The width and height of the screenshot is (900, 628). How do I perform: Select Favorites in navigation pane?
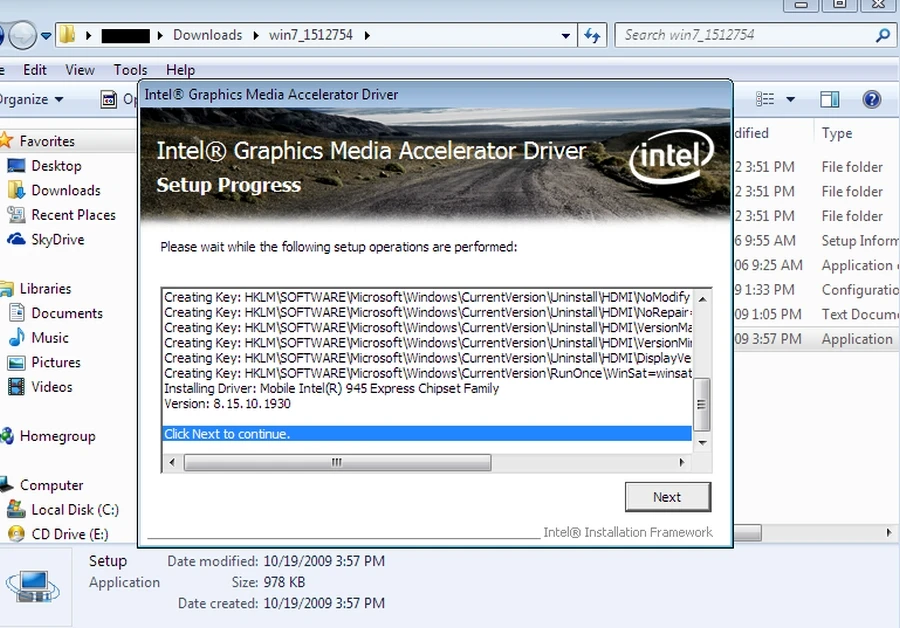(x=47, y=141)
